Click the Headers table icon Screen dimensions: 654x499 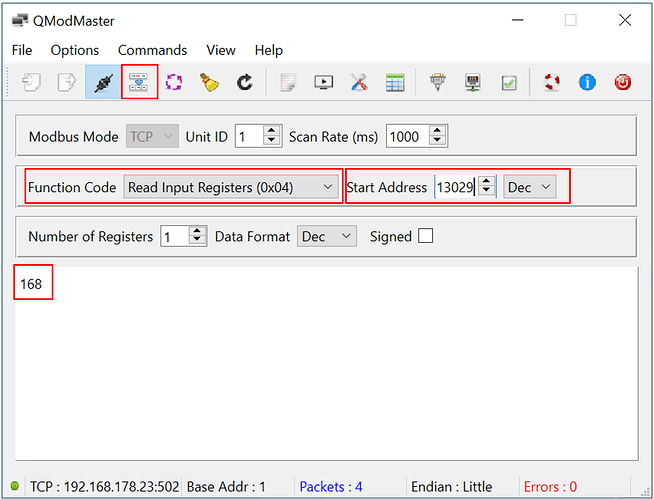pyautogui.click(x=395, y=82)
